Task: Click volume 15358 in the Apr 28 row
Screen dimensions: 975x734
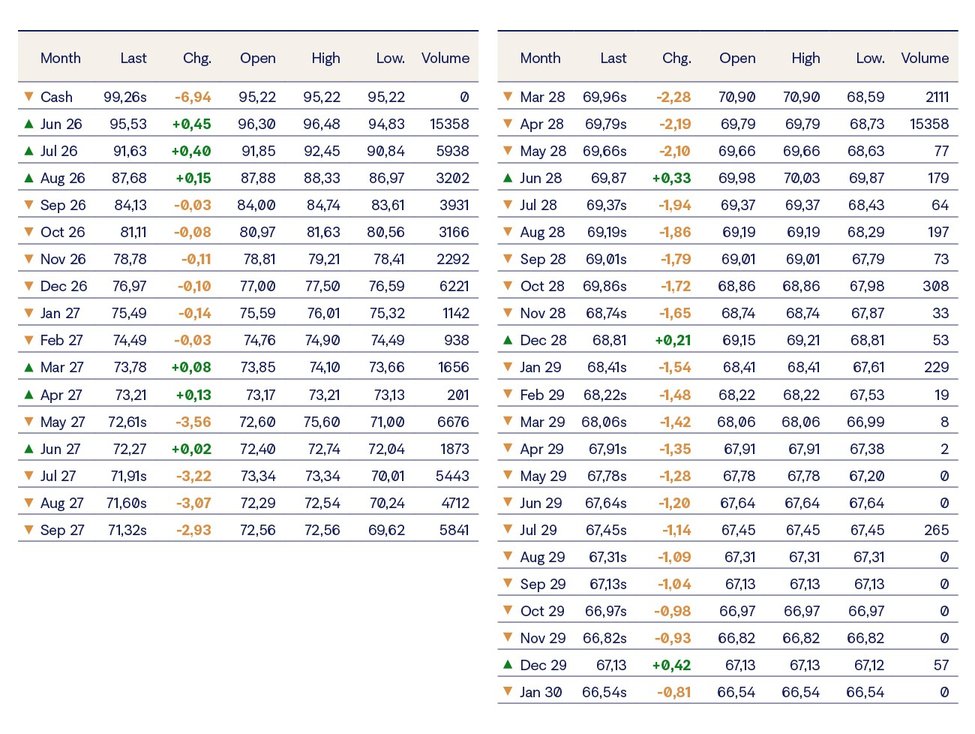Action: coord(929,124)
